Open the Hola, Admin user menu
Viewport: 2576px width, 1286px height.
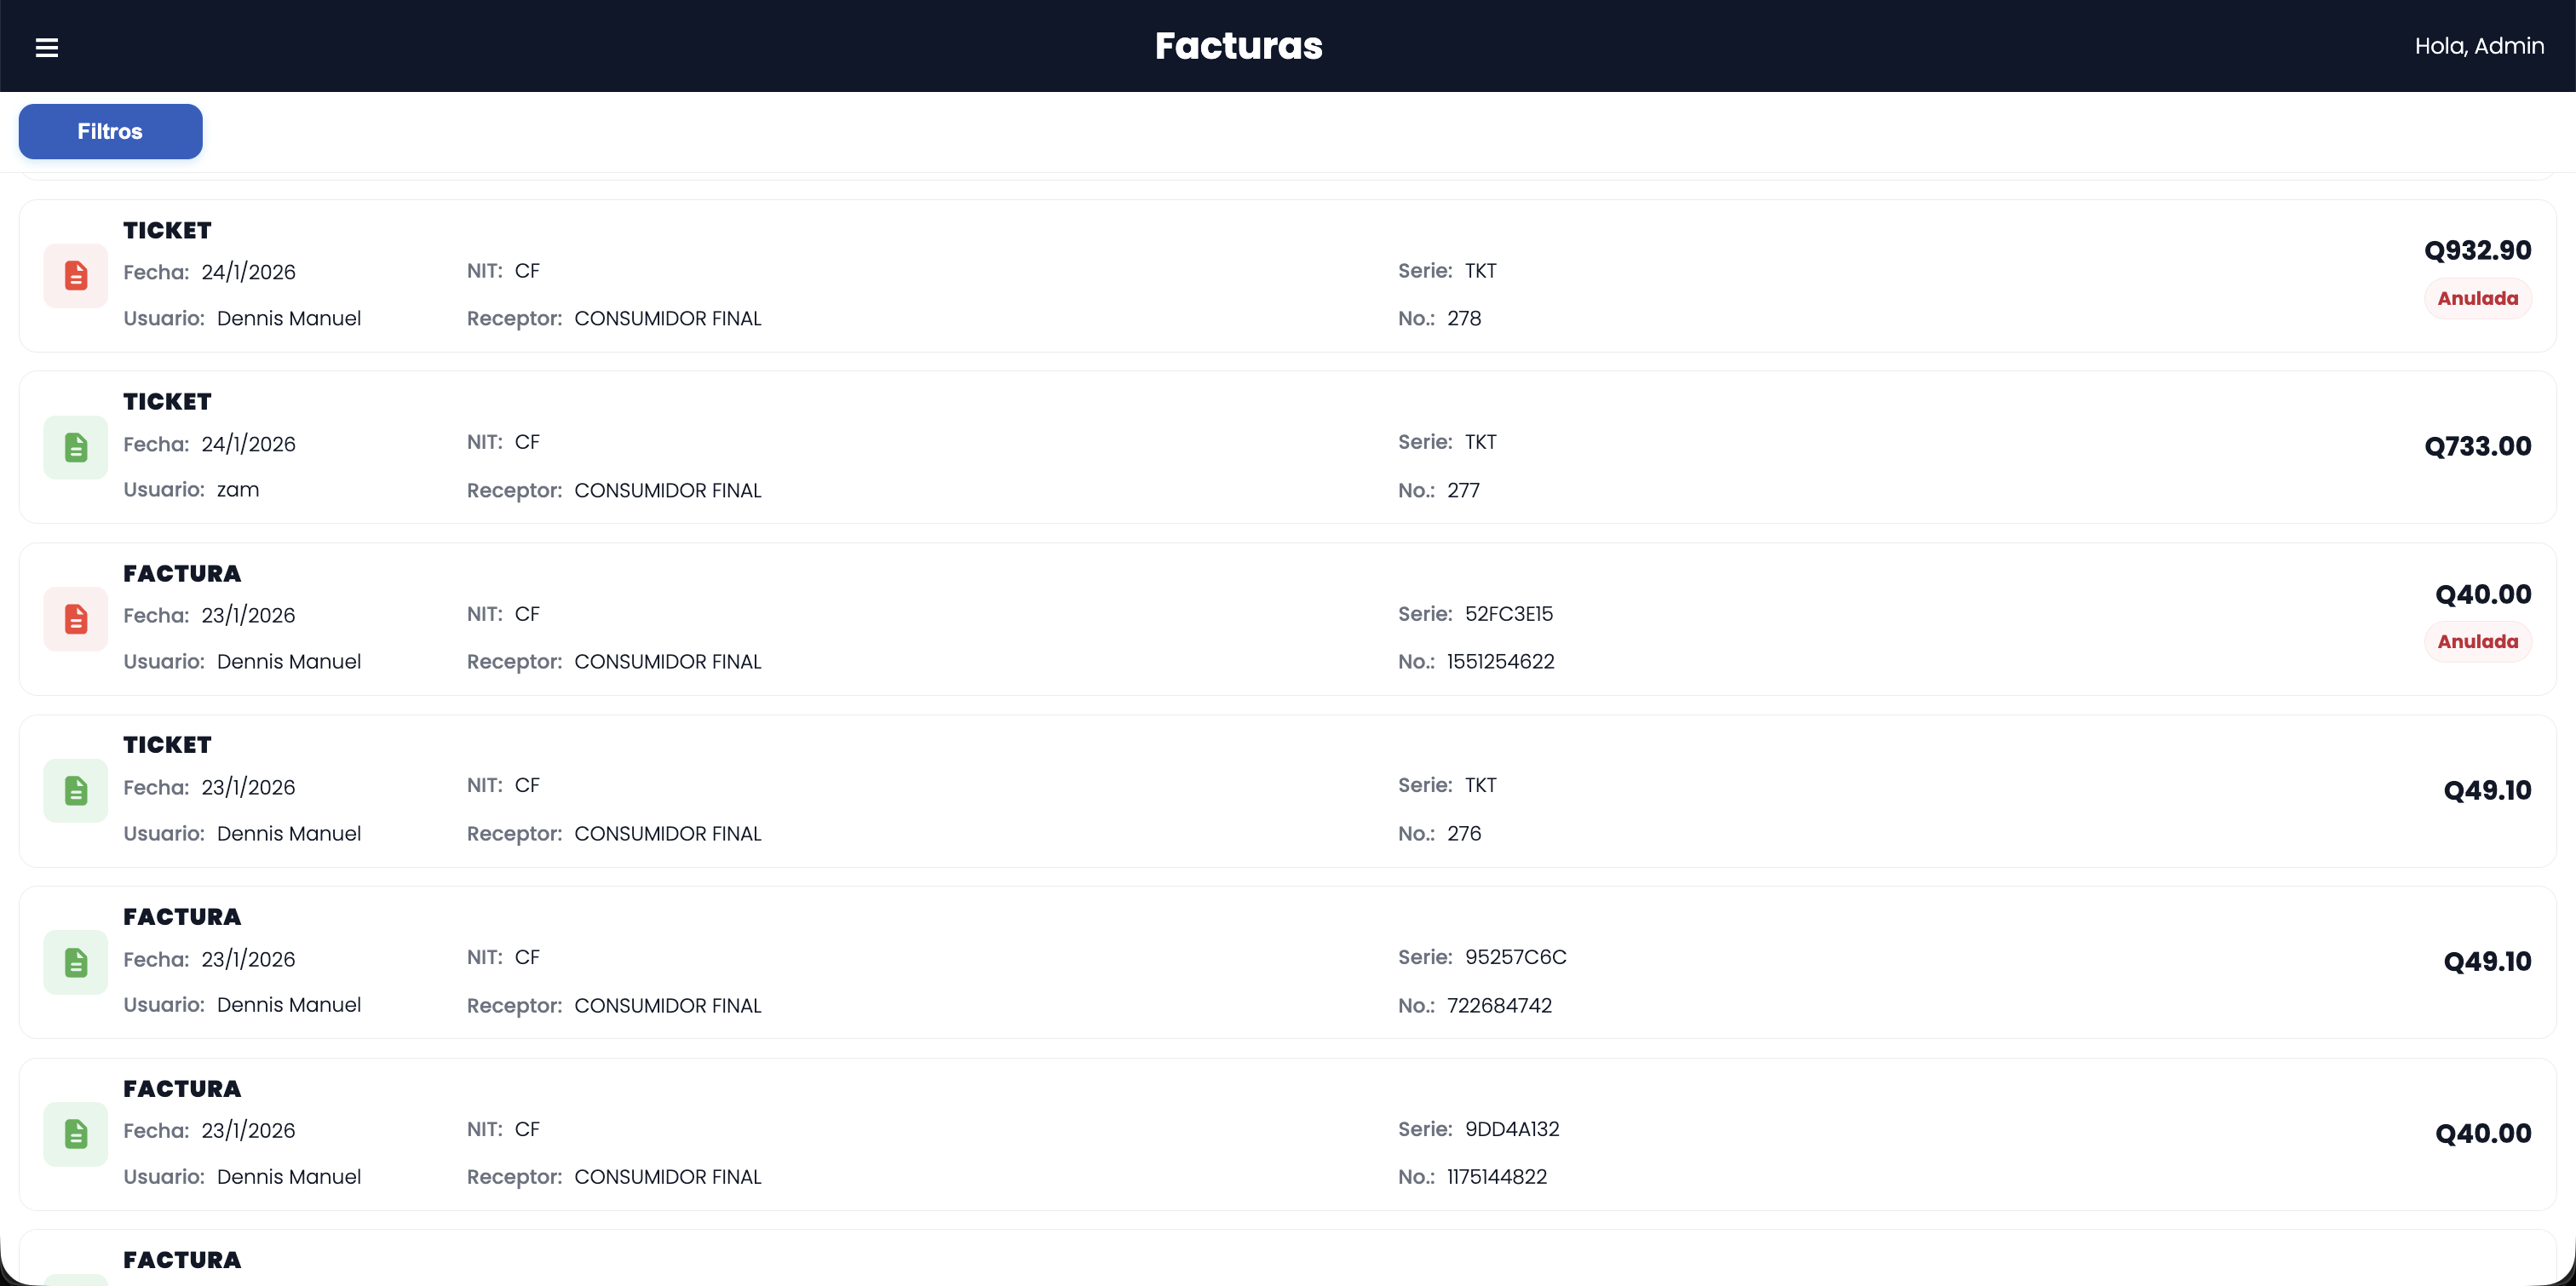tap(2479, 46)
